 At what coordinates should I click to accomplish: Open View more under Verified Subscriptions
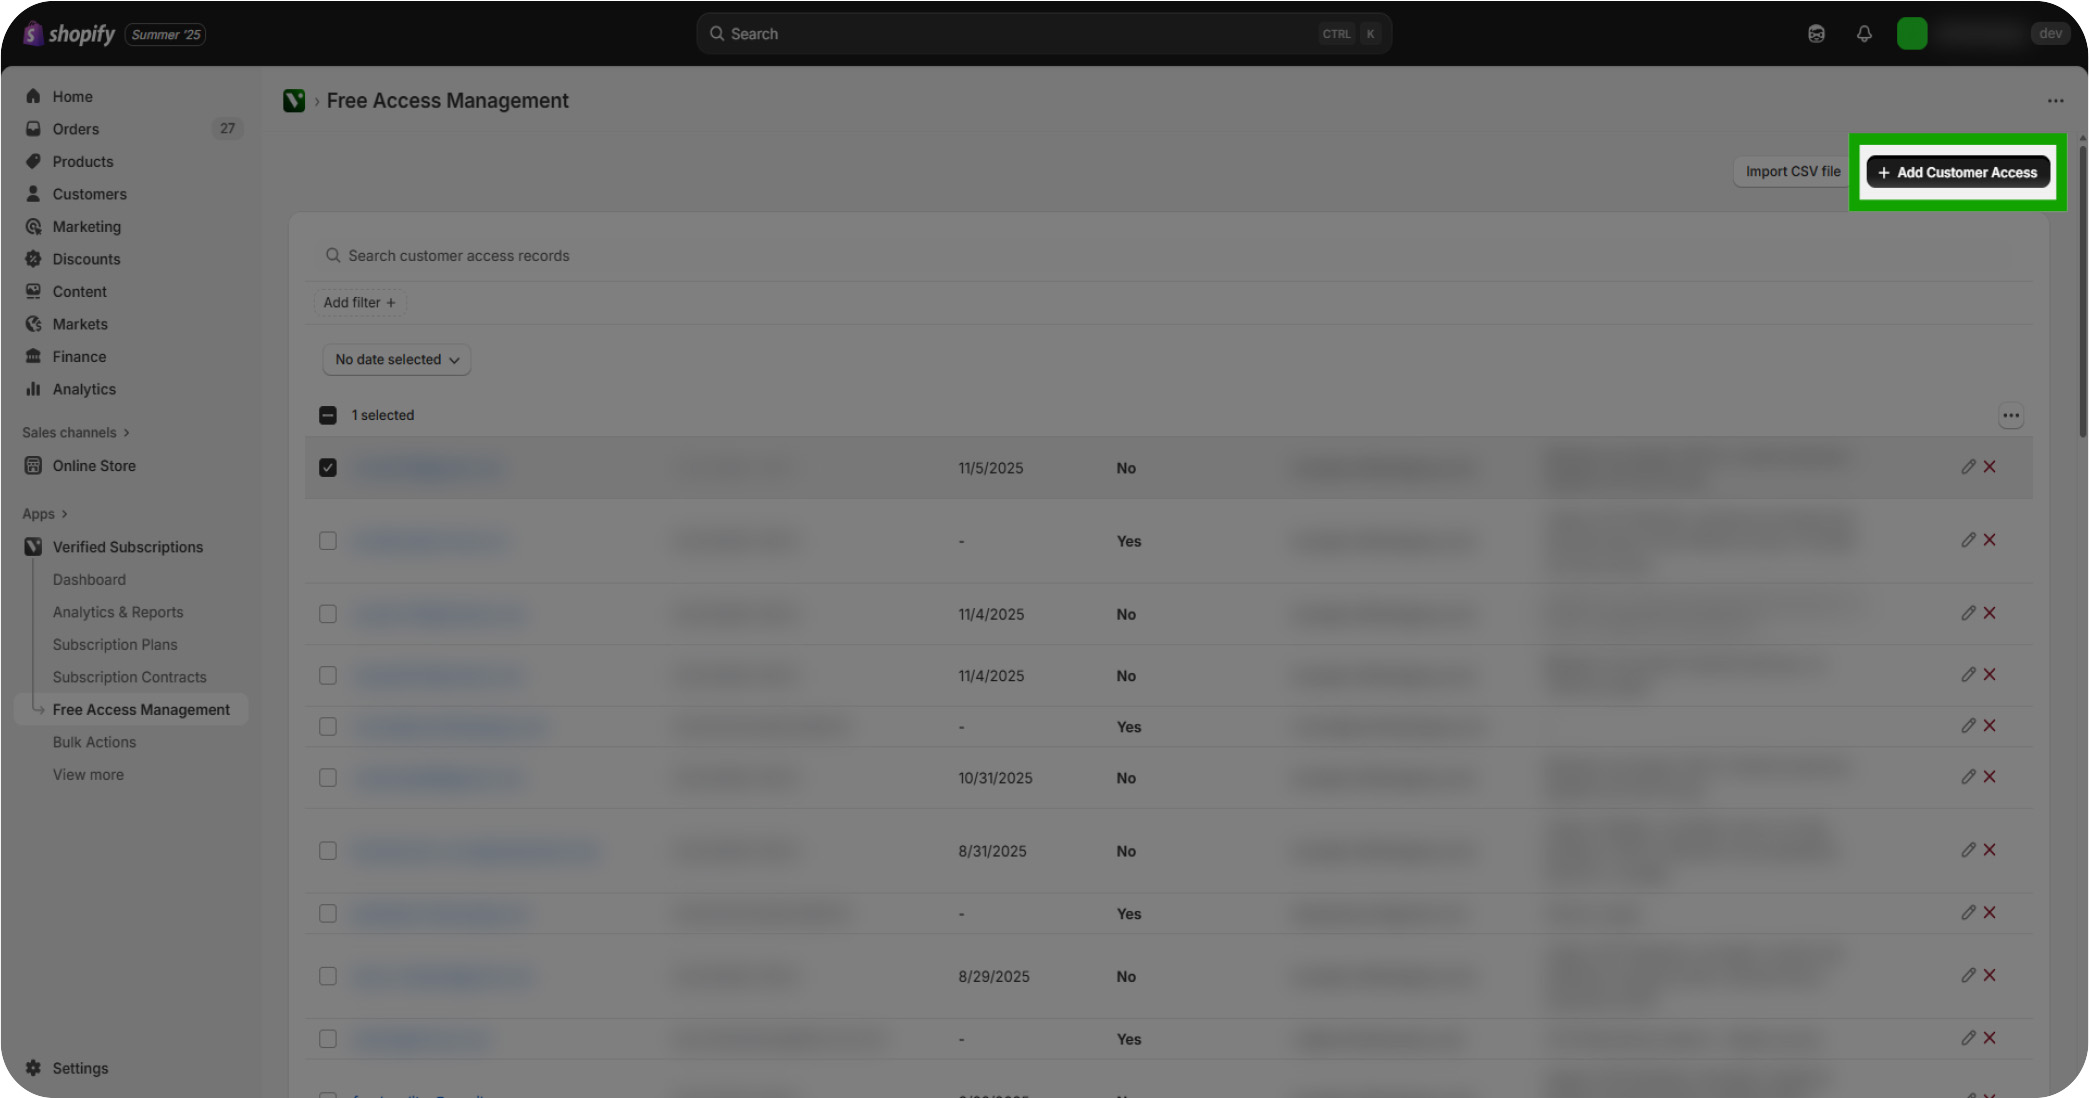click(x=88, y=775)
